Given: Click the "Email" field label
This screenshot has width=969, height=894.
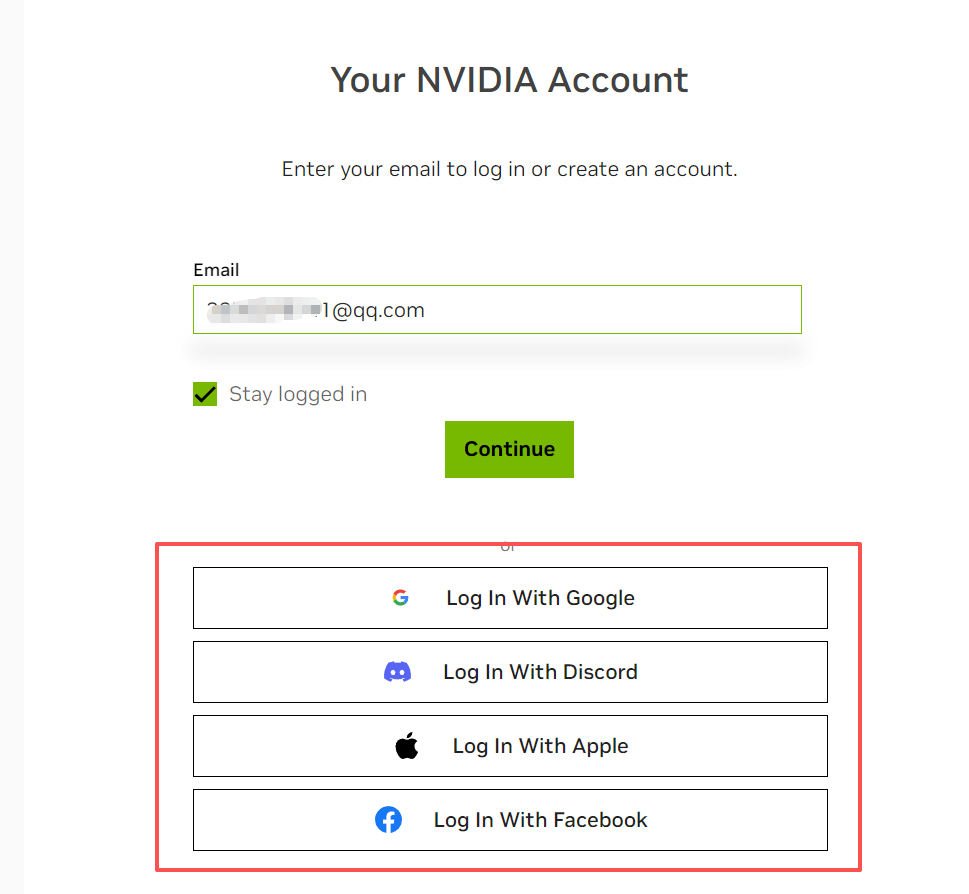Looking at the screenshot, I should (x=216, y=270).
